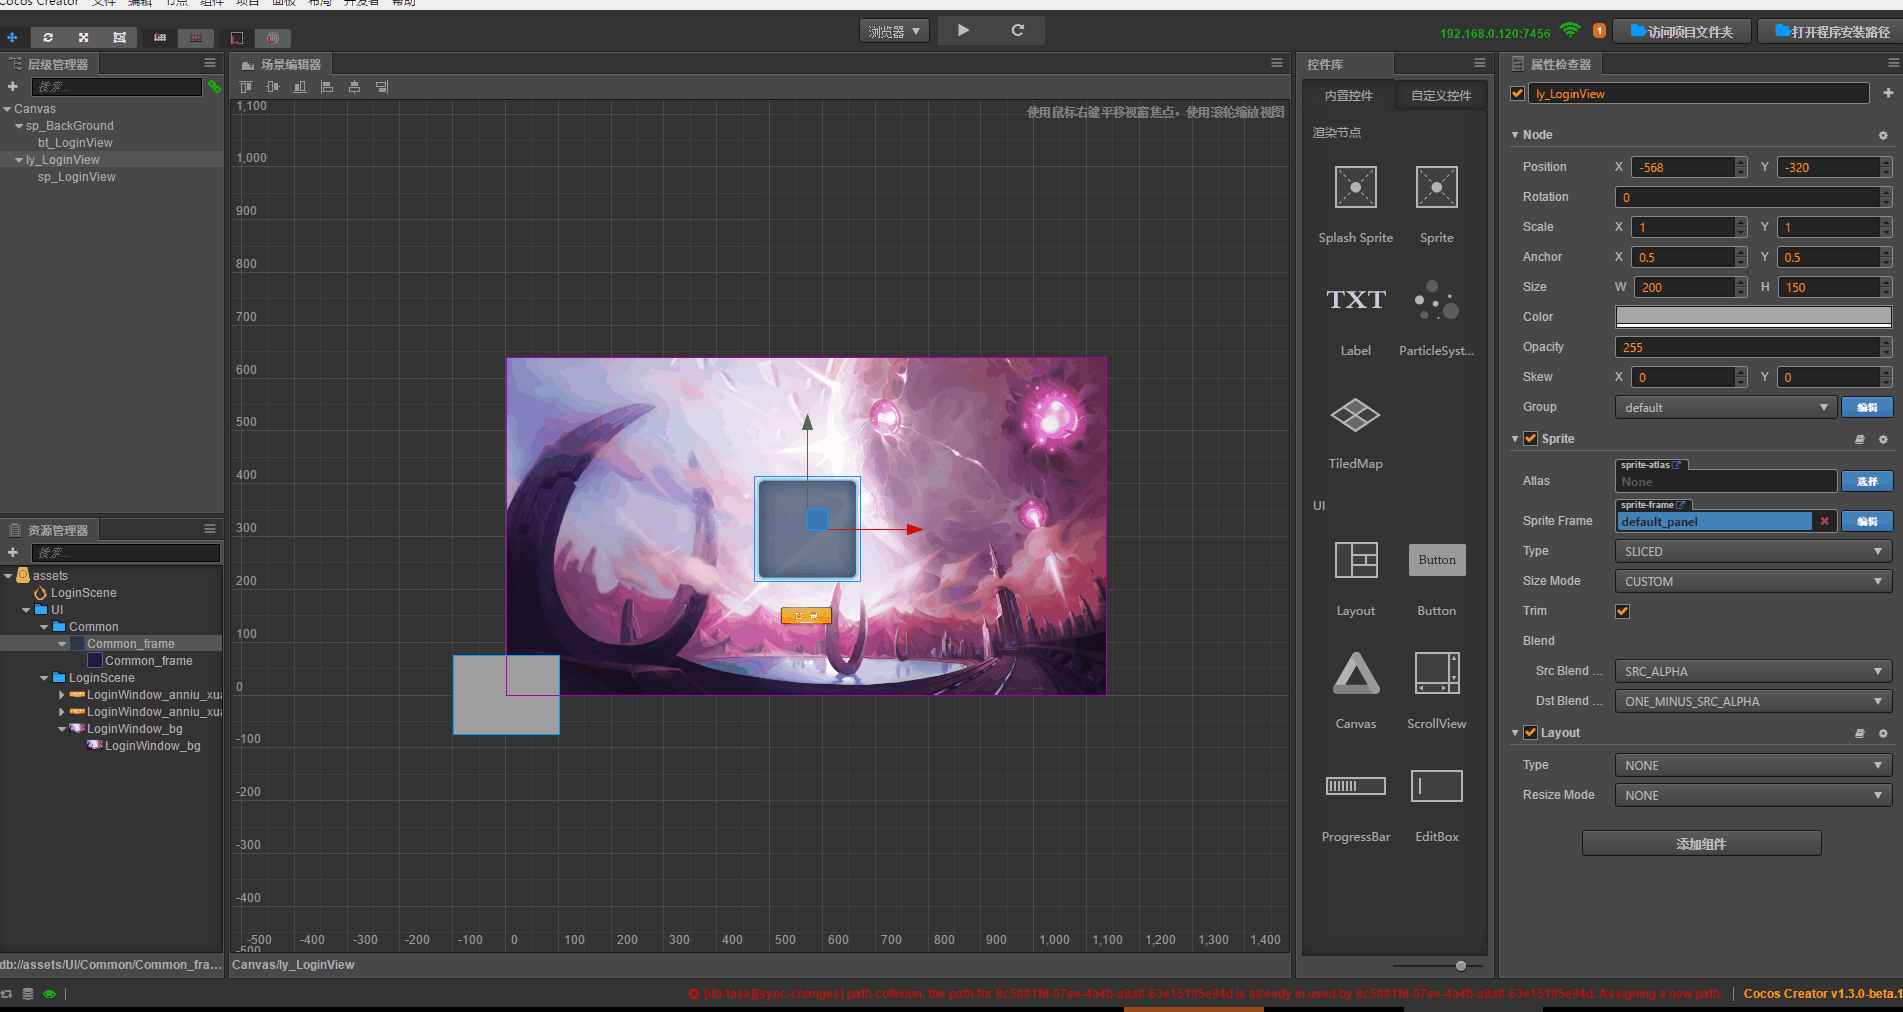Clear Sprite Frame with red X

[x=1825, y=521]
